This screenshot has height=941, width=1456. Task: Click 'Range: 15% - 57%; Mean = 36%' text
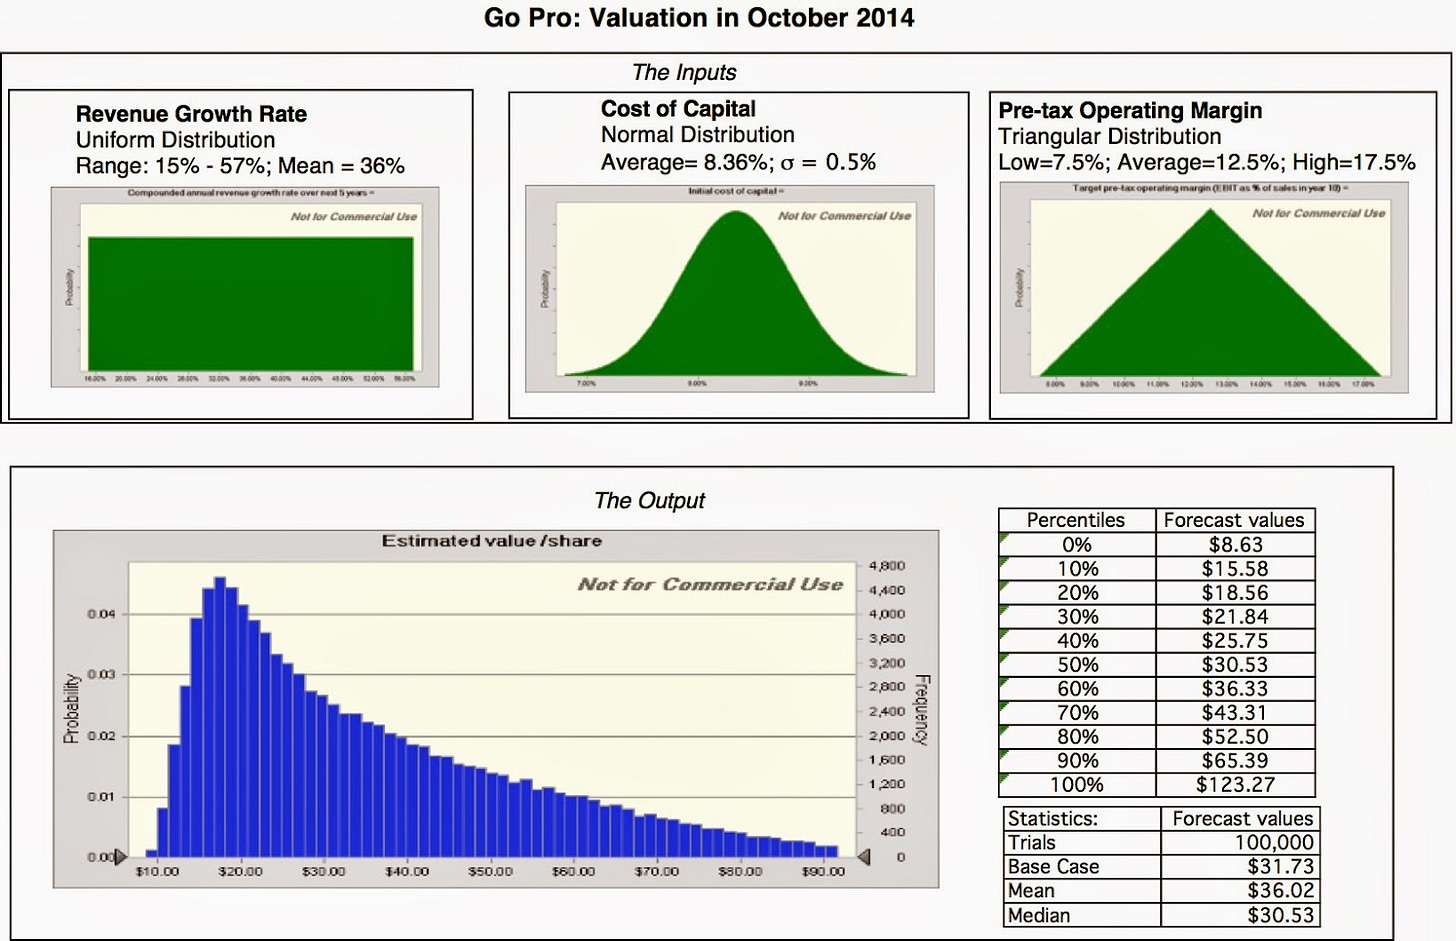(240, 166)
